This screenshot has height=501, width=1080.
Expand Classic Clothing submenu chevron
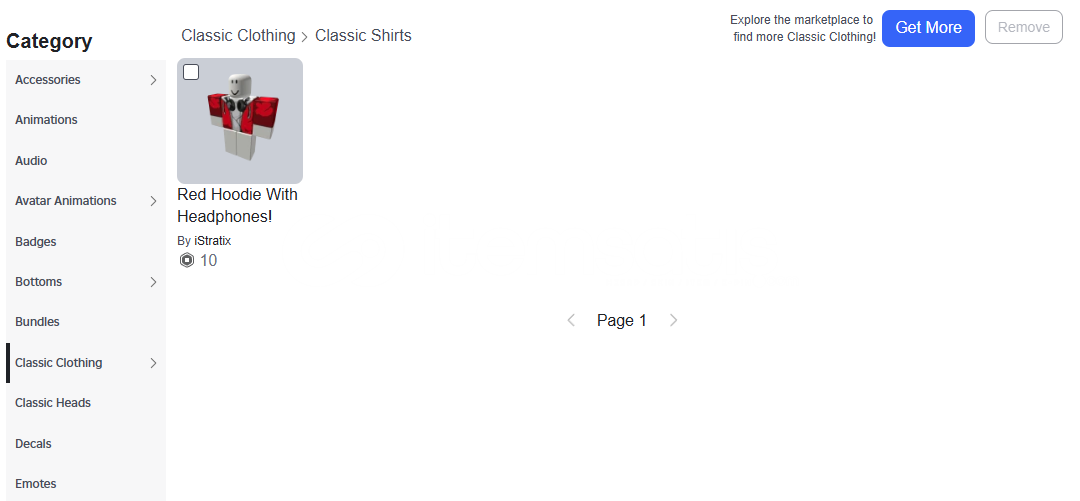point(153,363)
